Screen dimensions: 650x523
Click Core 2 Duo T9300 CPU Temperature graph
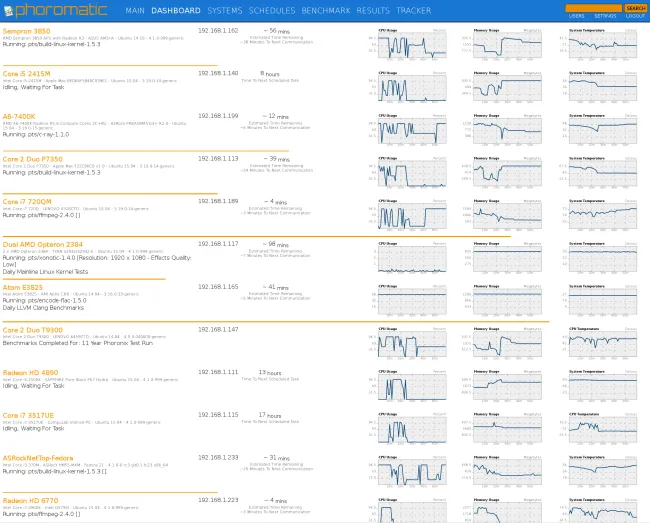603,344
